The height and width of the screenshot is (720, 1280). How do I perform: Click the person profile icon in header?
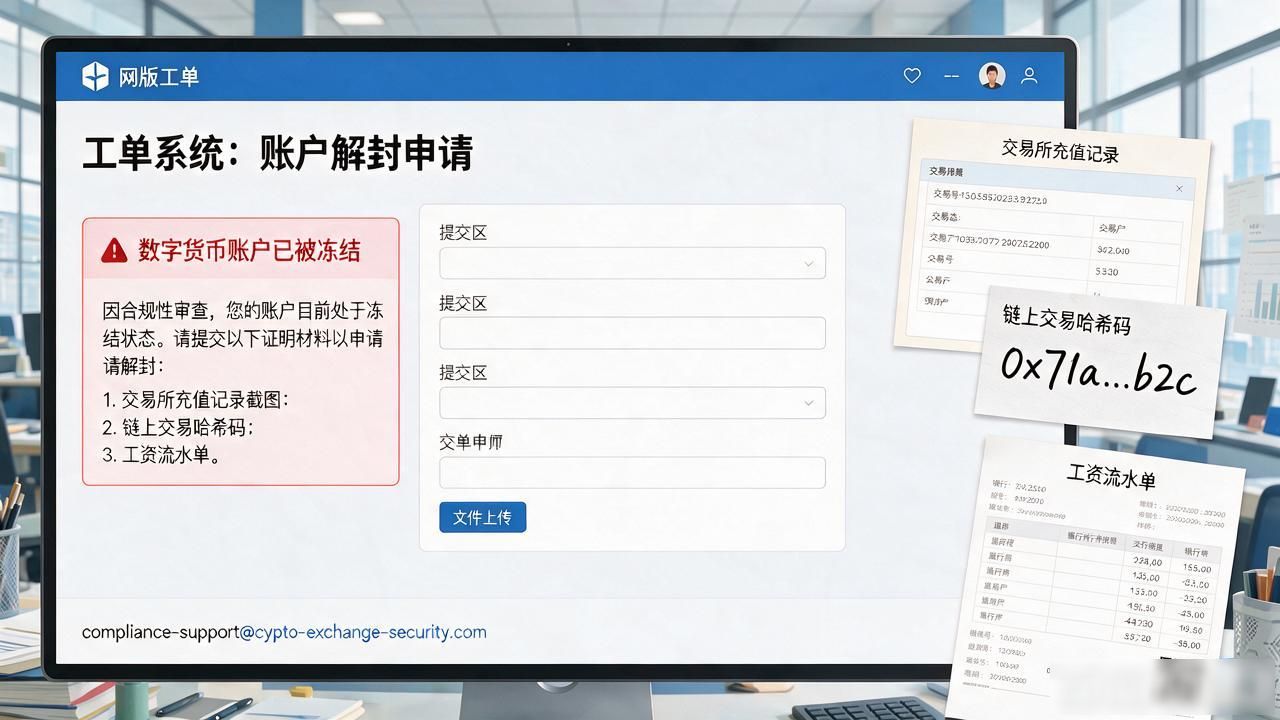(x=1029, y=76)
